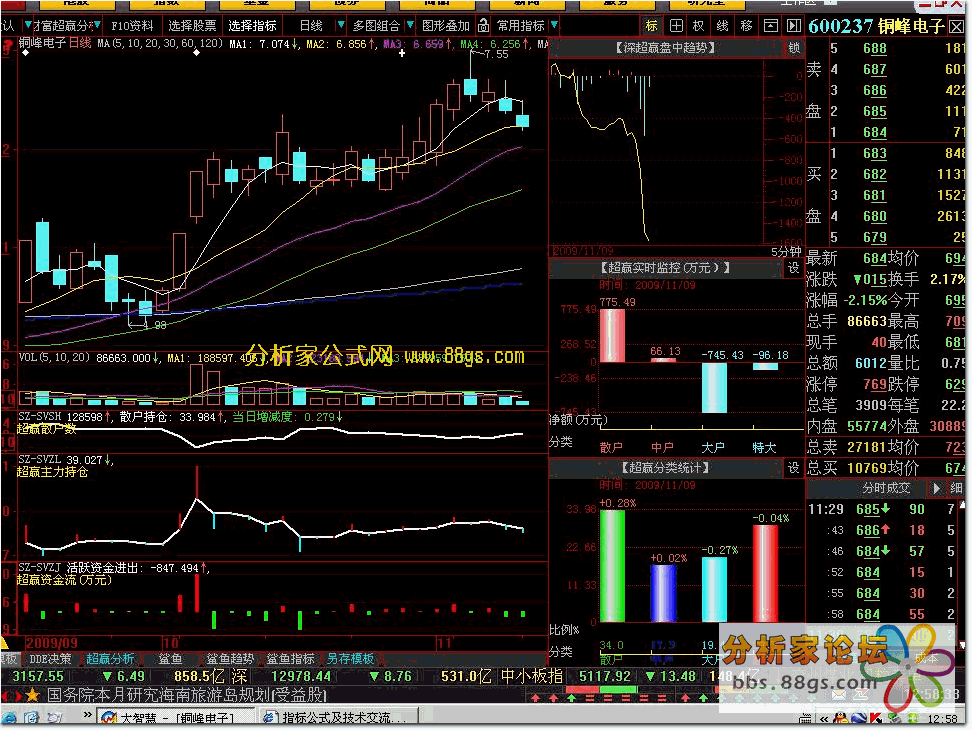This screenshot has height=730, width=972.
Task: Click the green 散户 bar in 超赢分类统计
Action: point(612,566)
